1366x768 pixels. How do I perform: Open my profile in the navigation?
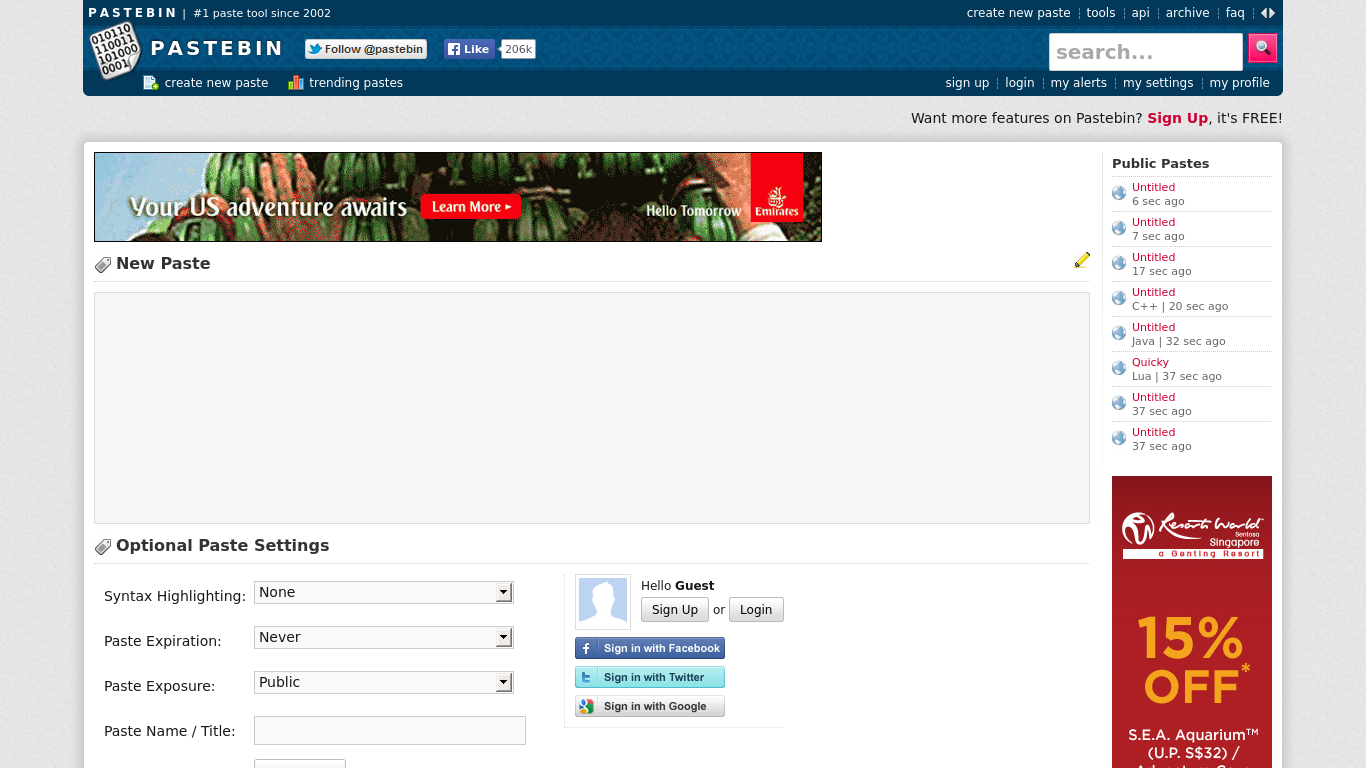[x=1240, y=83]
